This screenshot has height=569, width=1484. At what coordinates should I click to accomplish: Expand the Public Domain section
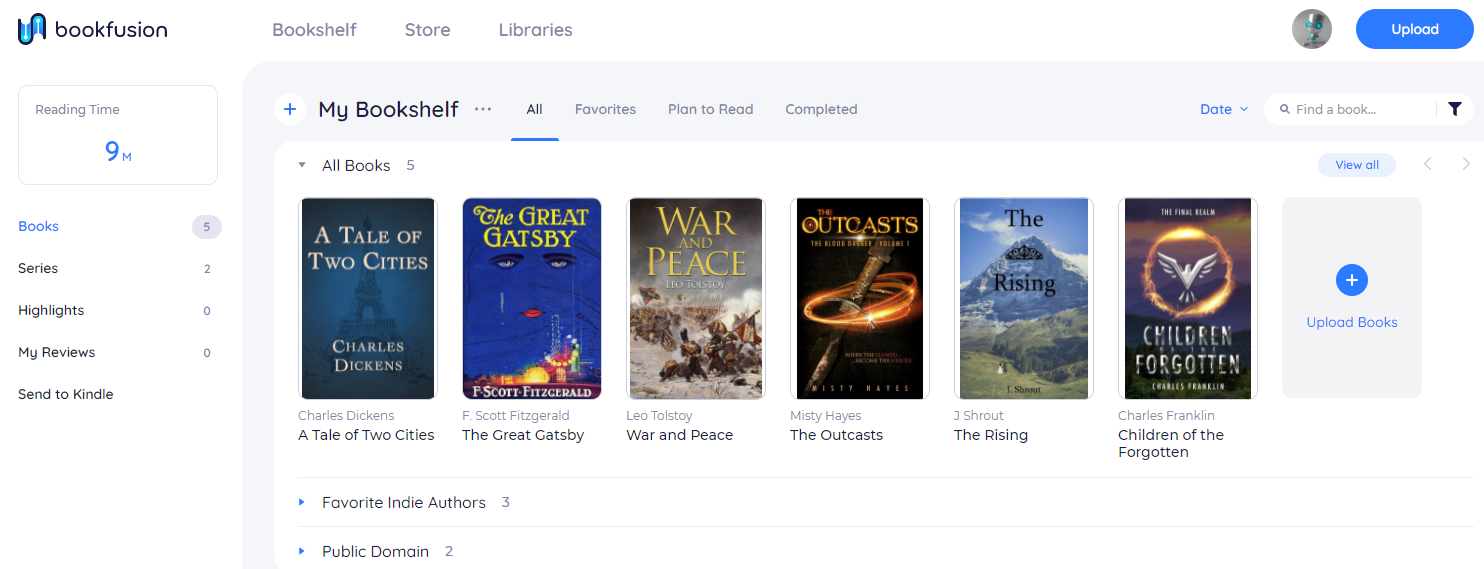pyautogui.click(x=302, y=551)
